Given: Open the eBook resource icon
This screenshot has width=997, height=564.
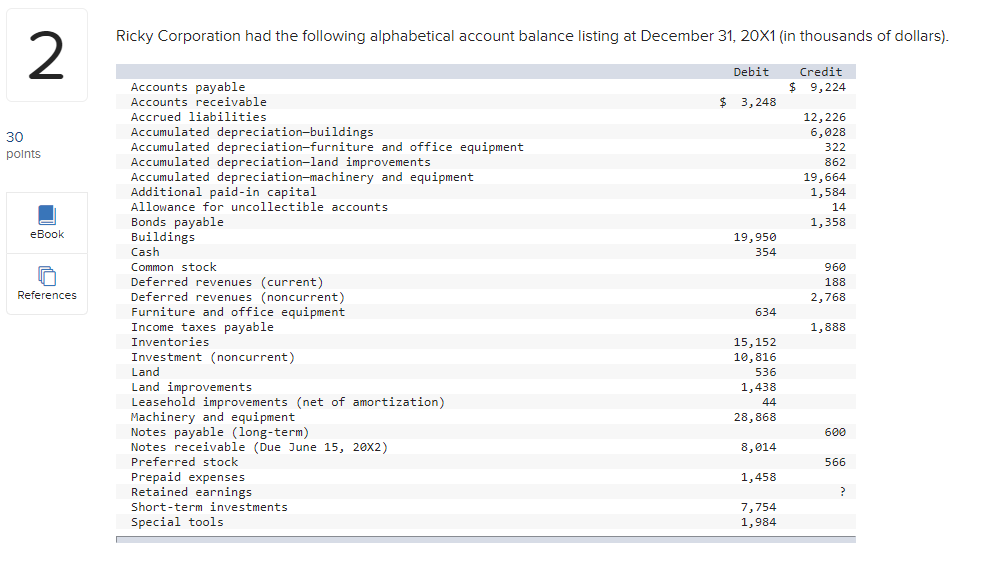Looking at the screenshot, I should (x=47, y=215).
